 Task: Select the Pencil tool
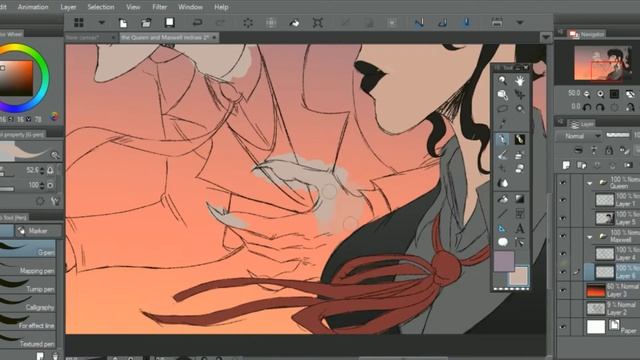coord(520,140)
